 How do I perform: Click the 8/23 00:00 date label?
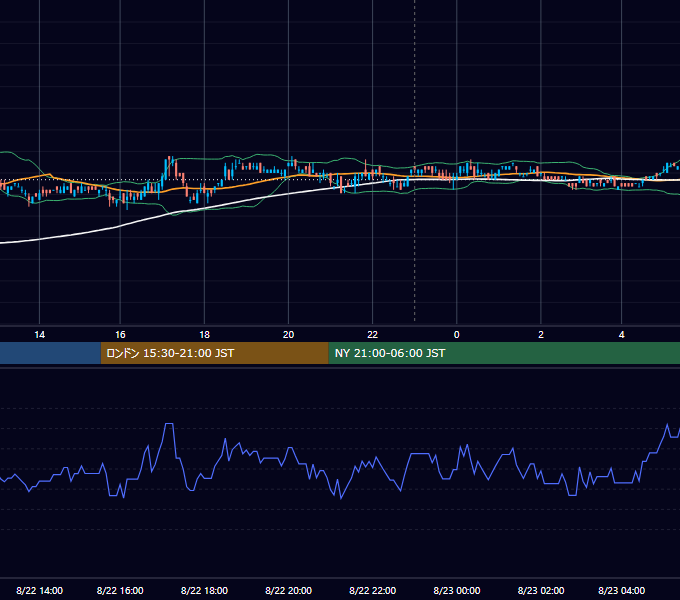click(457, 590)
